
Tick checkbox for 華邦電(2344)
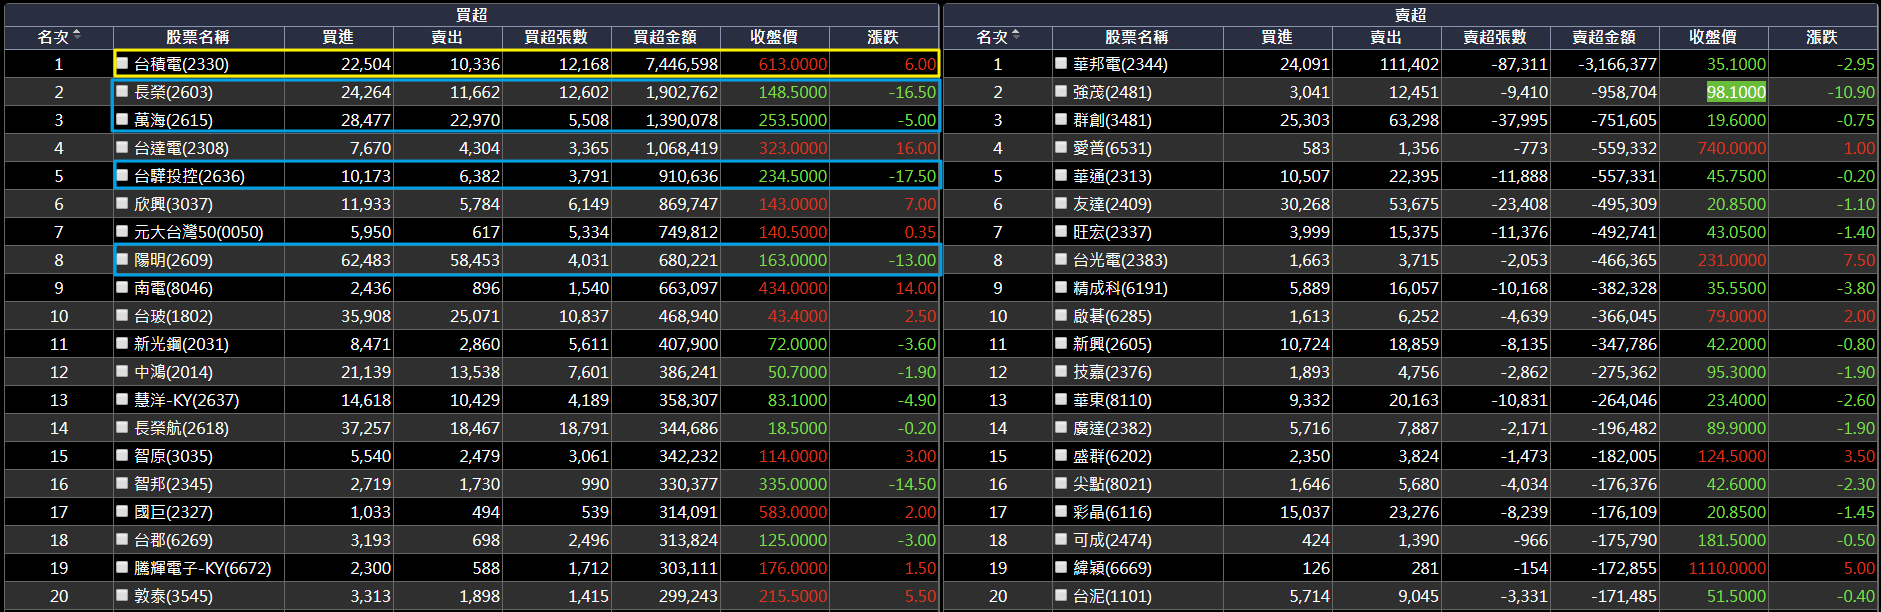coord(1061,63)
